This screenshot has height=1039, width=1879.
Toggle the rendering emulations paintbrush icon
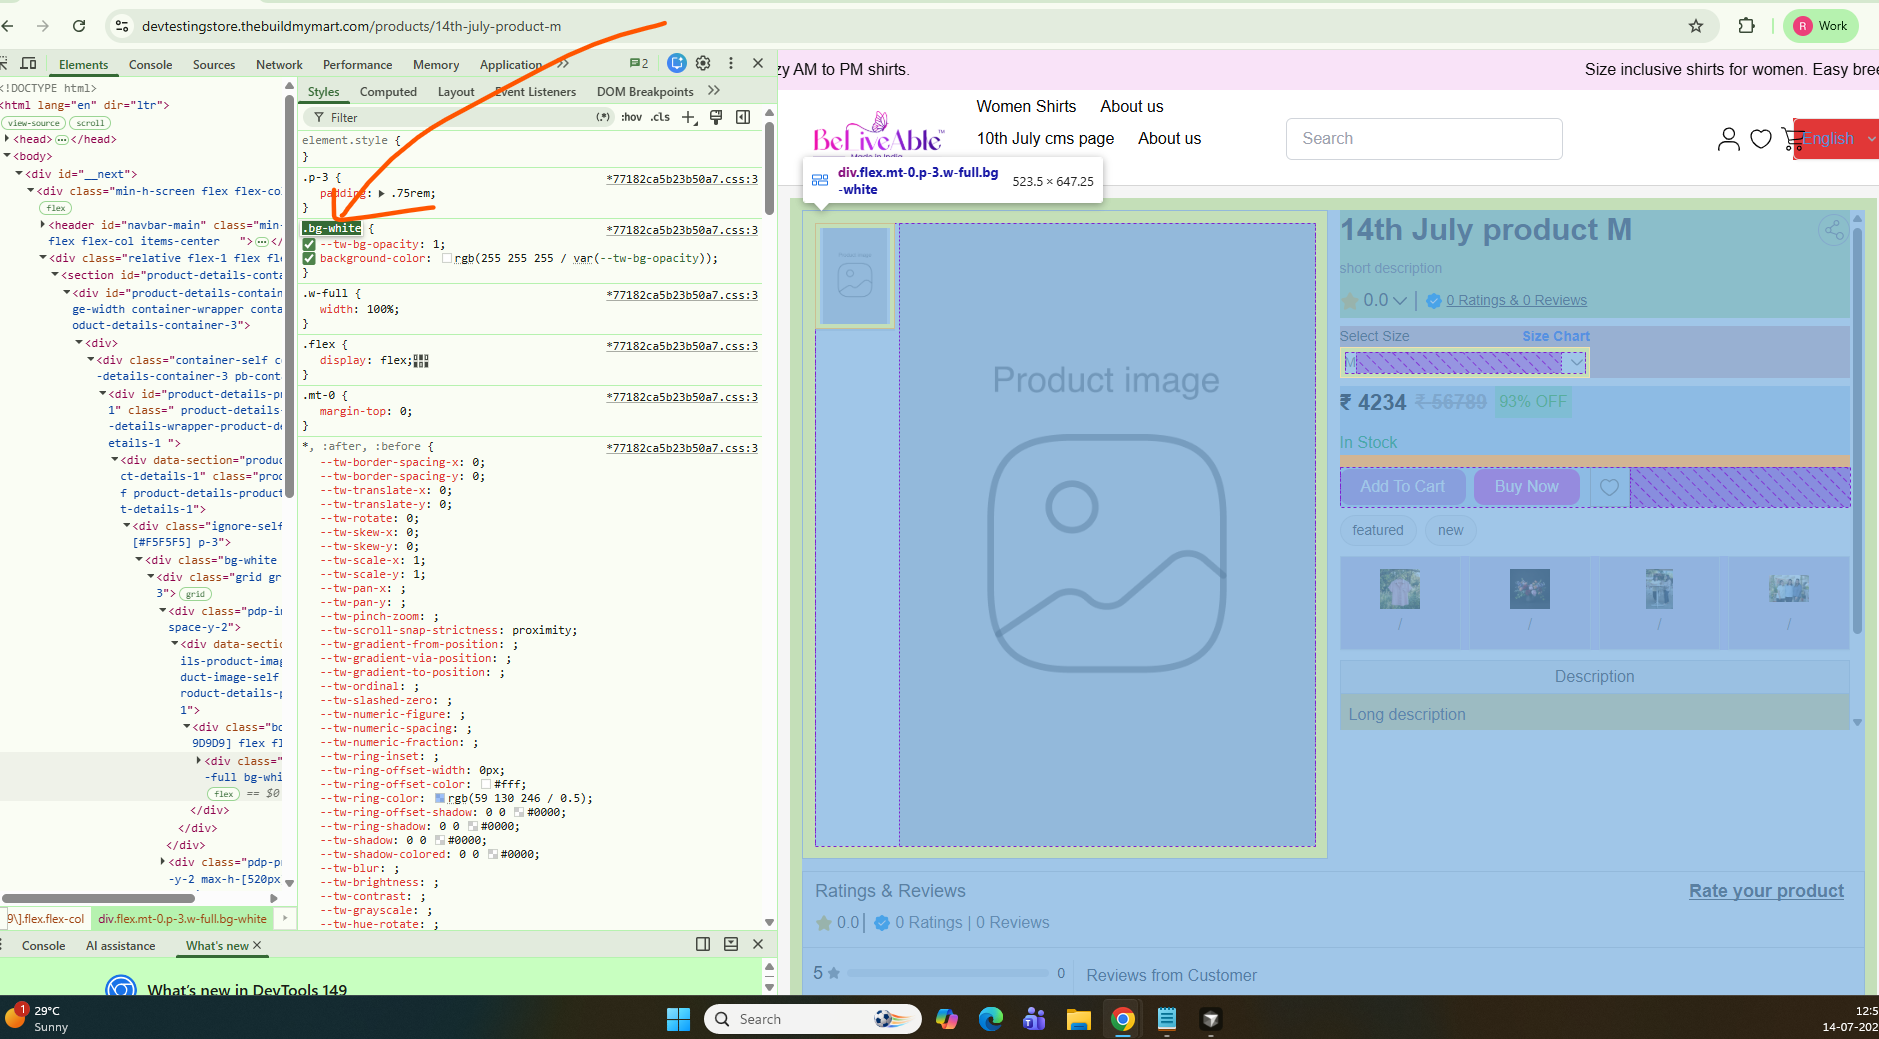point(716,117)
